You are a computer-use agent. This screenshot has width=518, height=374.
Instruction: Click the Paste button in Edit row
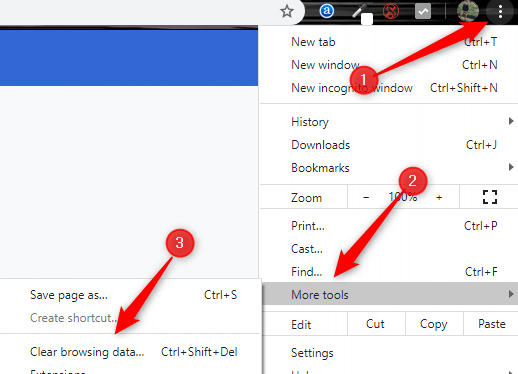click(x=491, y=324)
